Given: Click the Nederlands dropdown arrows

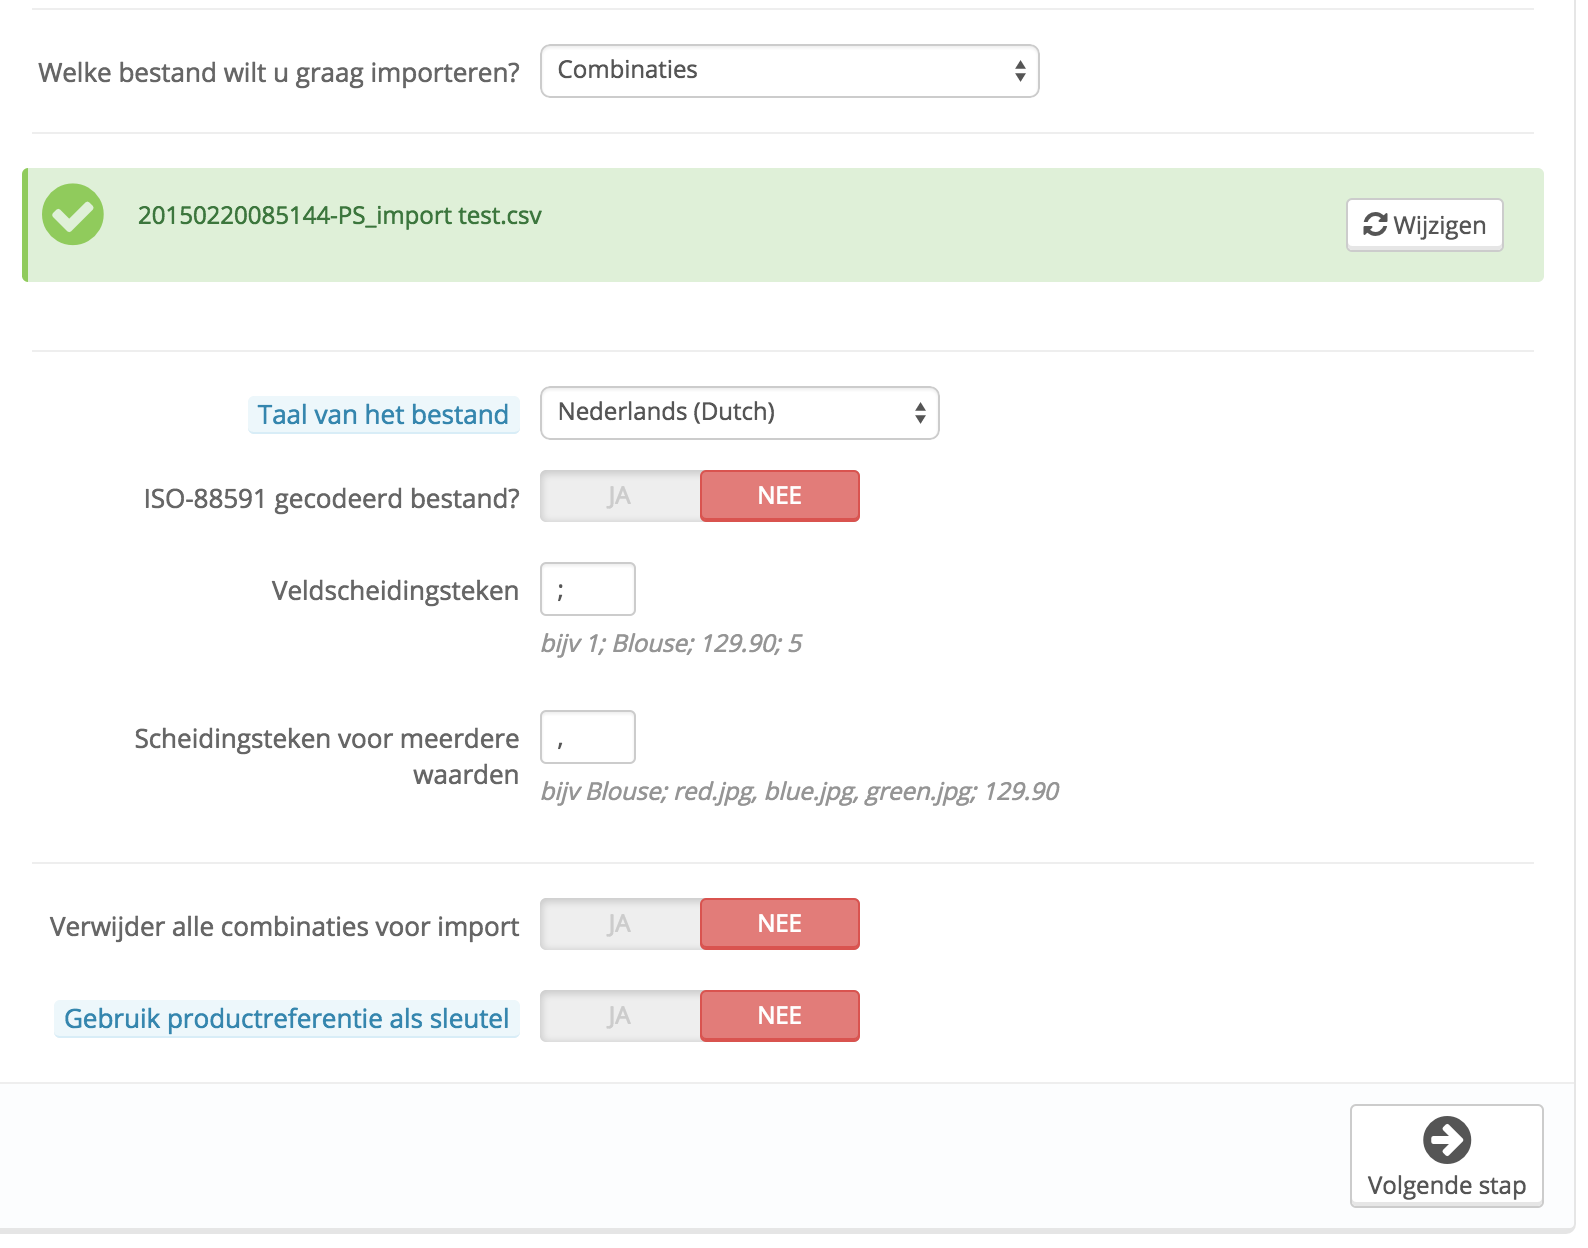Looking at the screenshot, I should click(919, 413).
